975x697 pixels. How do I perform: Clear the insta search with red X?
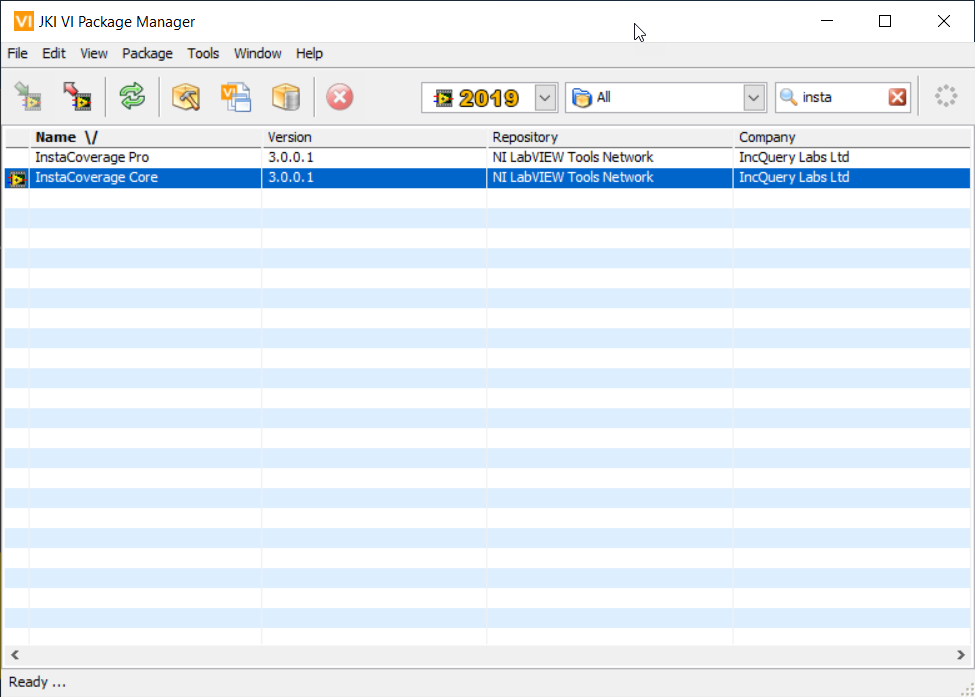[897, 97]
